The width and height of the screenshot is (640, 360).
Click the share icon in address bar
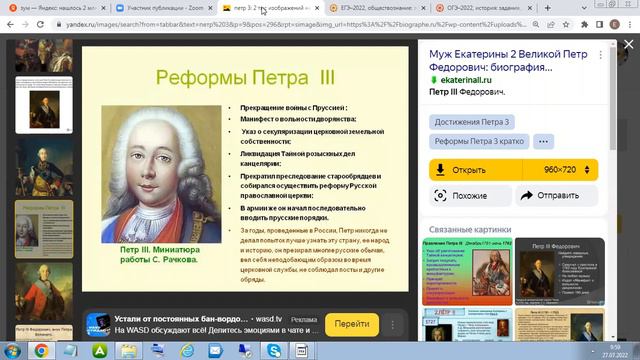(551, 24)
